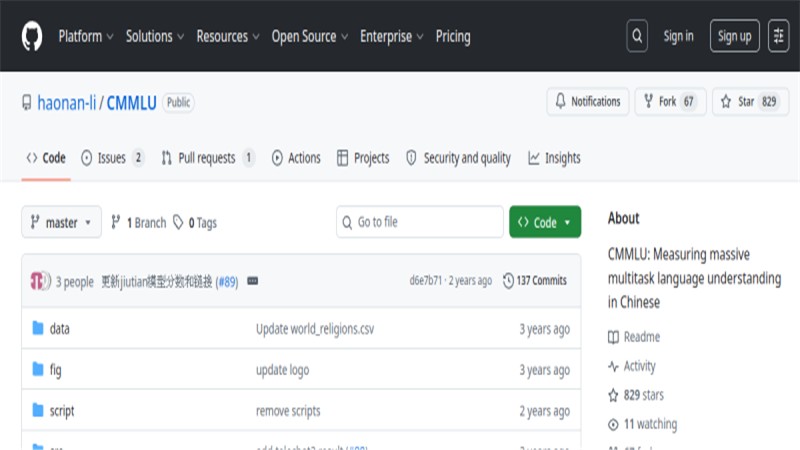Image resolution: width=800 pixels, height=450 pixels.
Task: Switch to the Issues tab
Action: click(113, 158)
